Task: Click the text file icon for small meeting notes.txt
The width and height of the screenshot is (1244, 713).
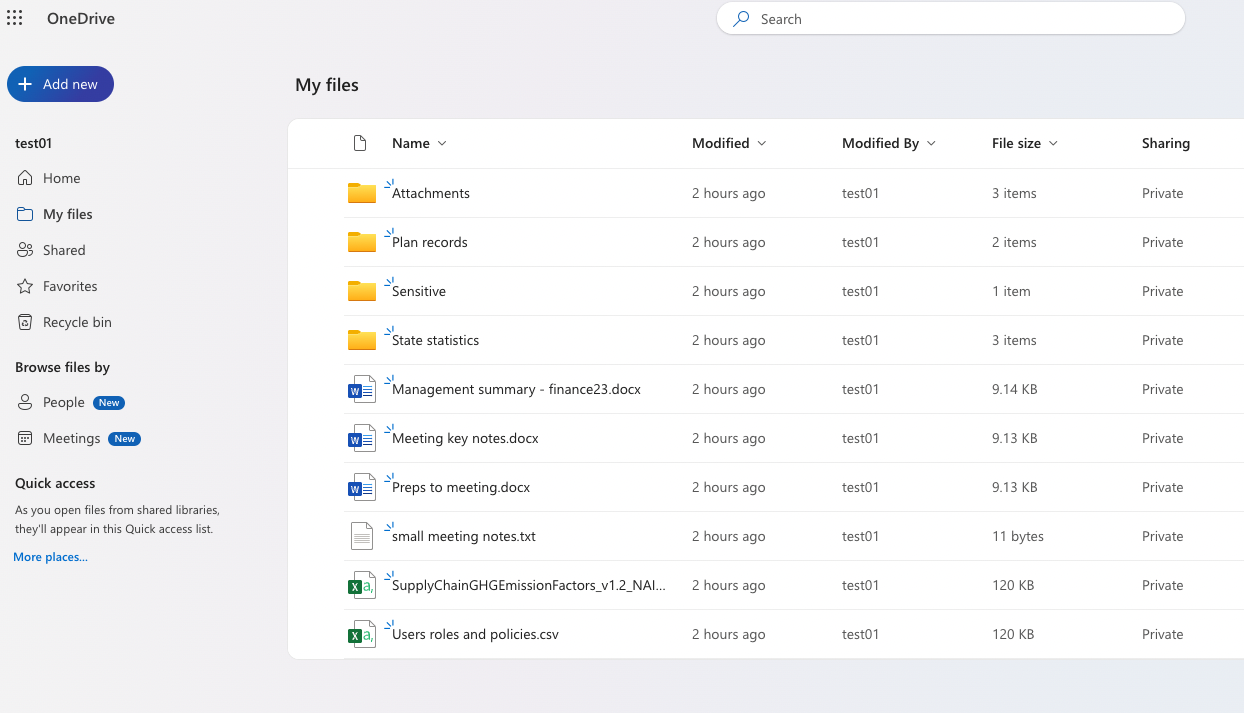Action: pyautogui.click(x=361, y=536)
